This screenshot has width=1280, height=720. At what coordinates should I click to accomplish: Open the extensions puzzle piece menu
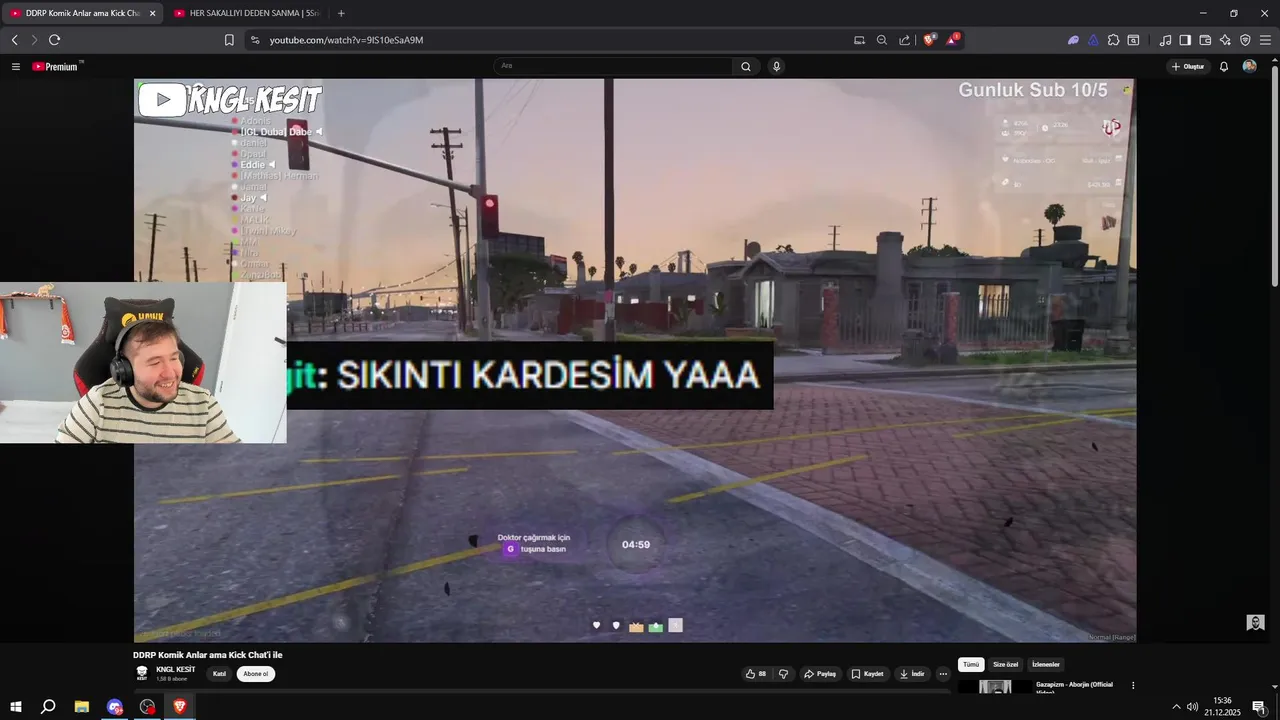pyautogui.click(x=1113, y=40)
